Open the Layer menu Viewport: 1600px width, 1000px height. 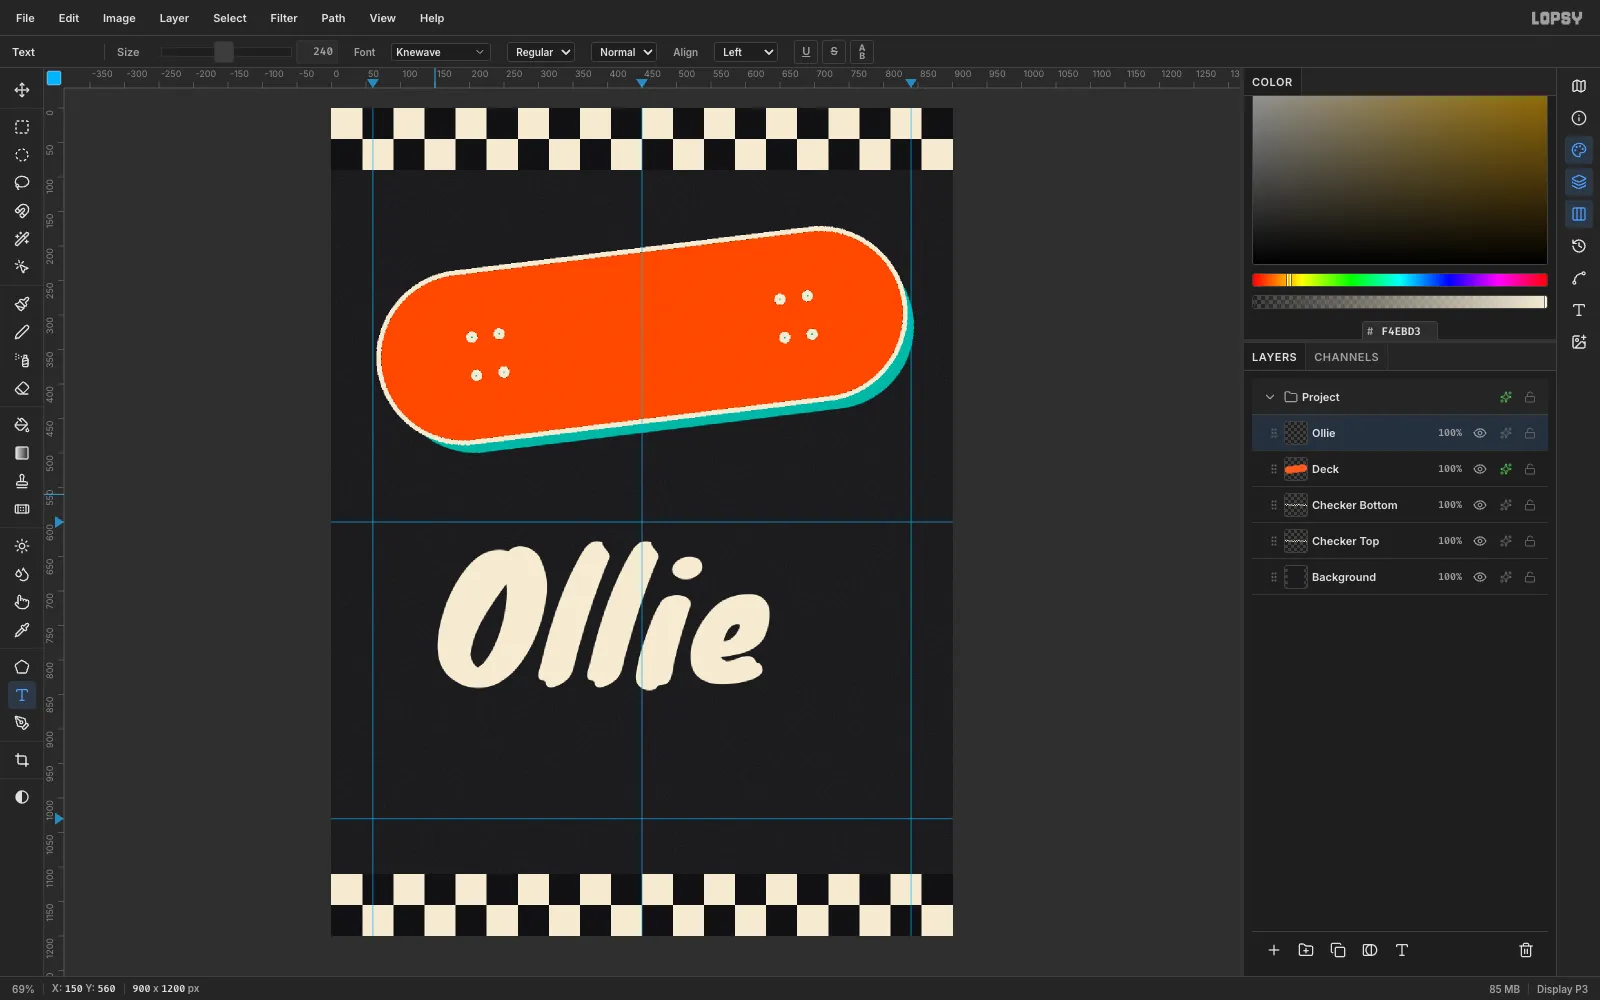(x=174, y=18)
